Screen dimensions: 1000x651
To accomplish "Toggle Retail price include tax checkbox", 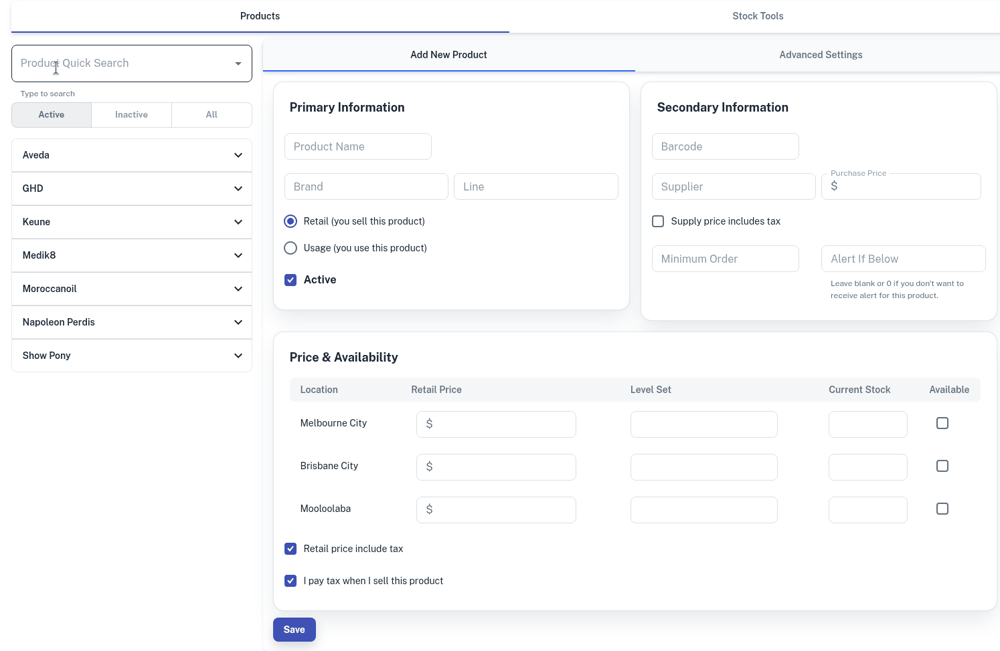I will [291, 549].
